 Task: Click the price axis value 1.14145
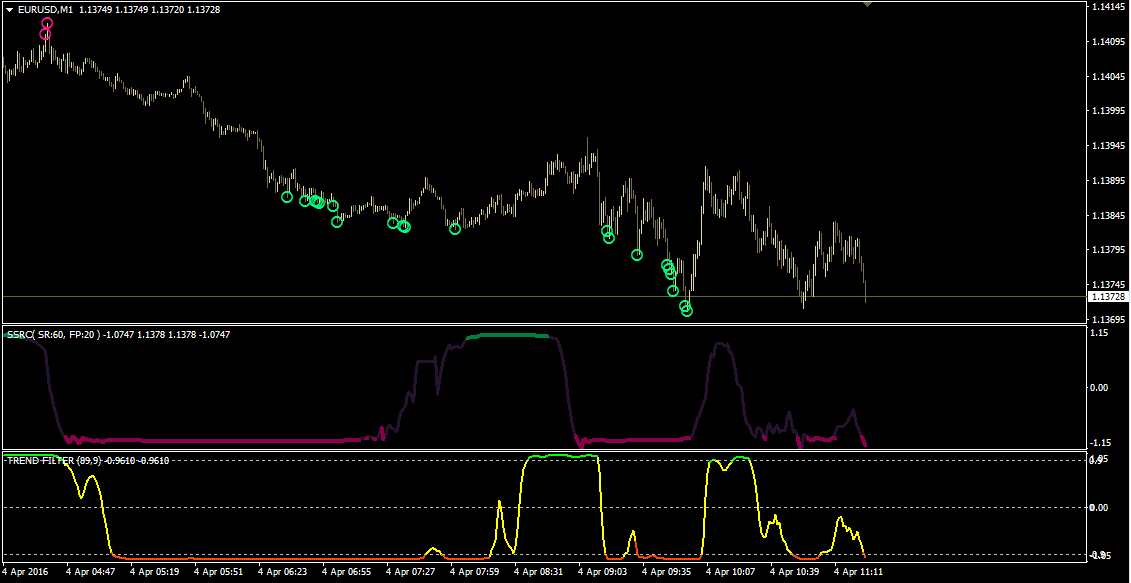pos(1107,6)
